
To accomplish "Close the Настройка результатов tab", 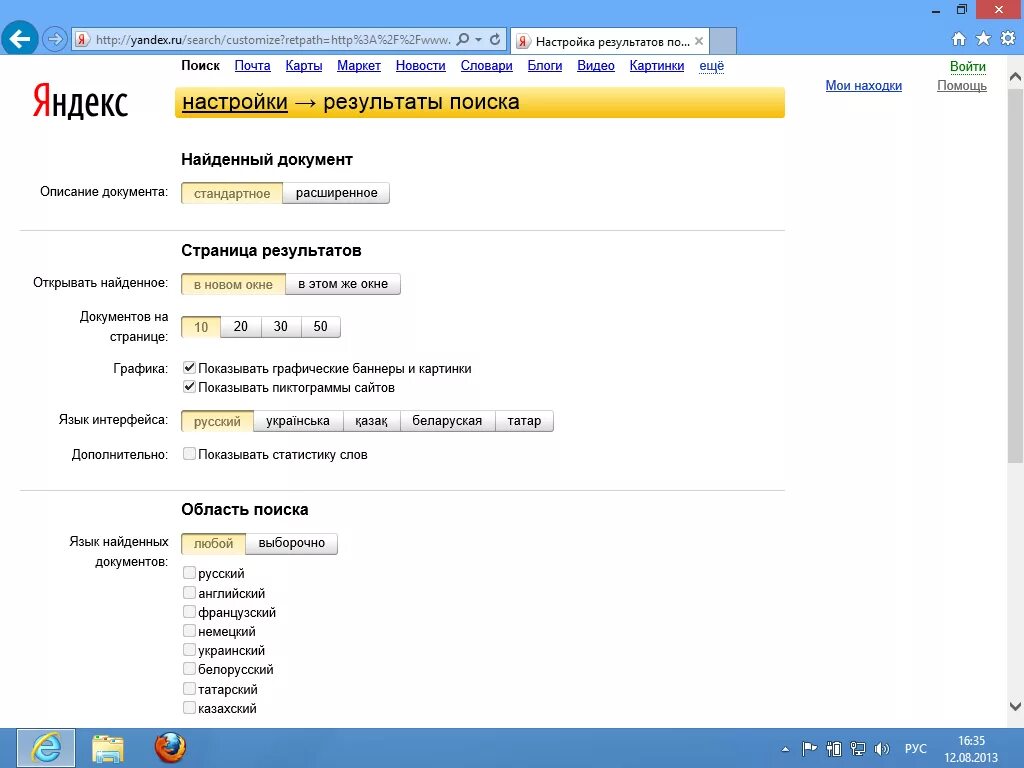I will pos(699,41).
